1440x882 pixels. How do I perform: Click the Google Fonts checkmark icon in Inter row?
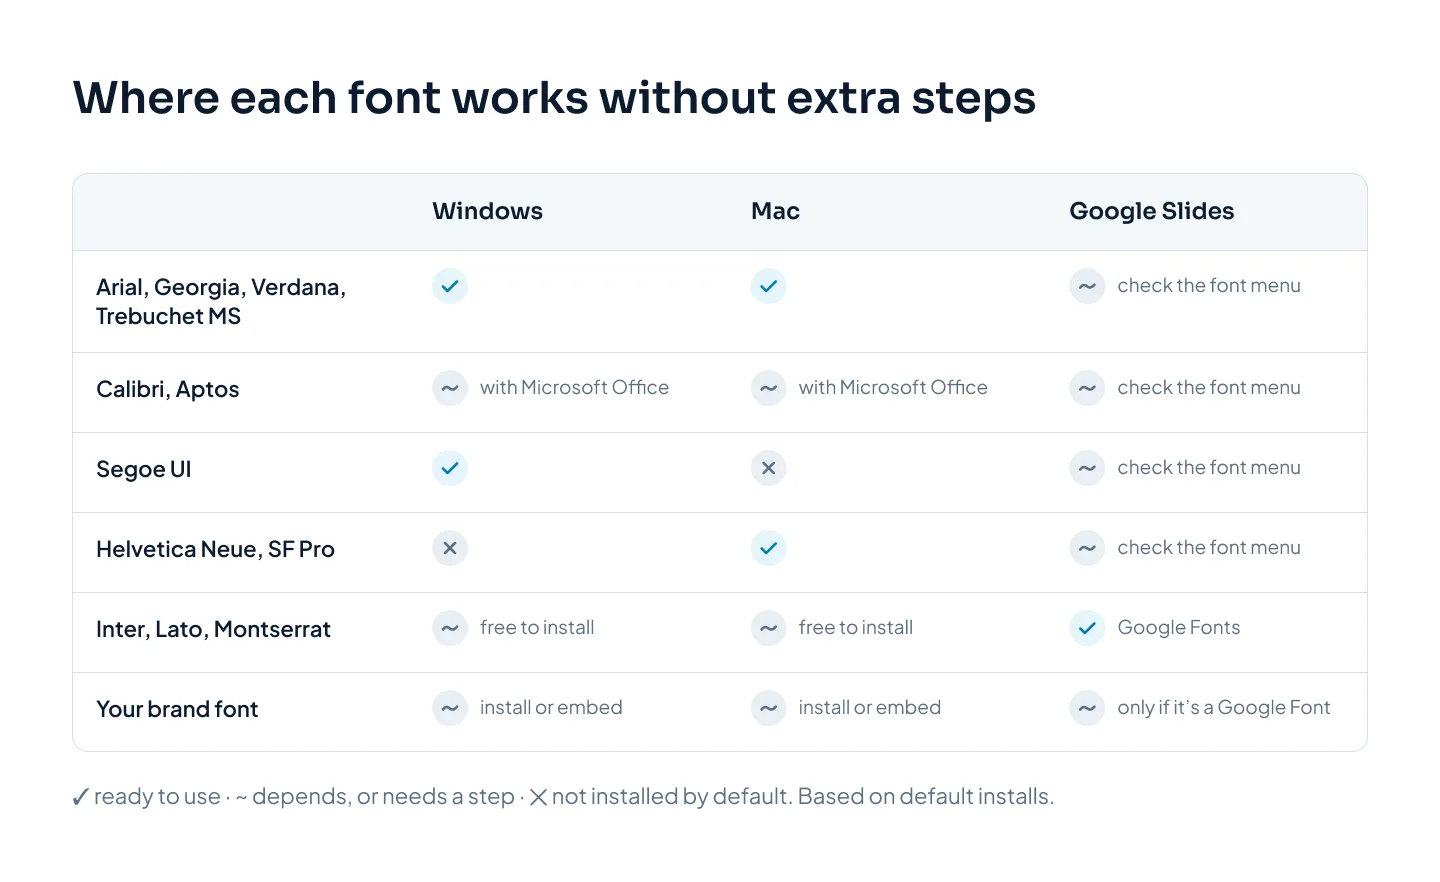tap(1087, 628)
